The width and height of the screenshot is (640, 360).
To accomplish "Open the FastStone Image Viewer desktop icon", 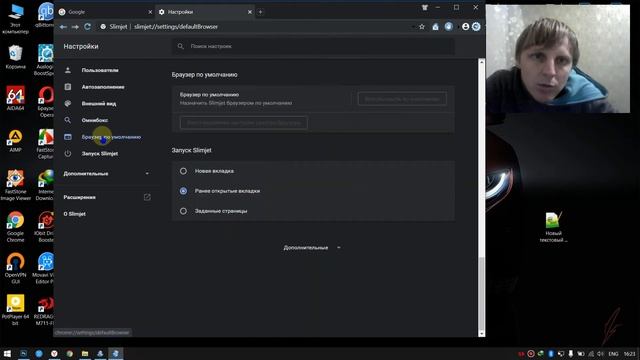I will (15, 185).
